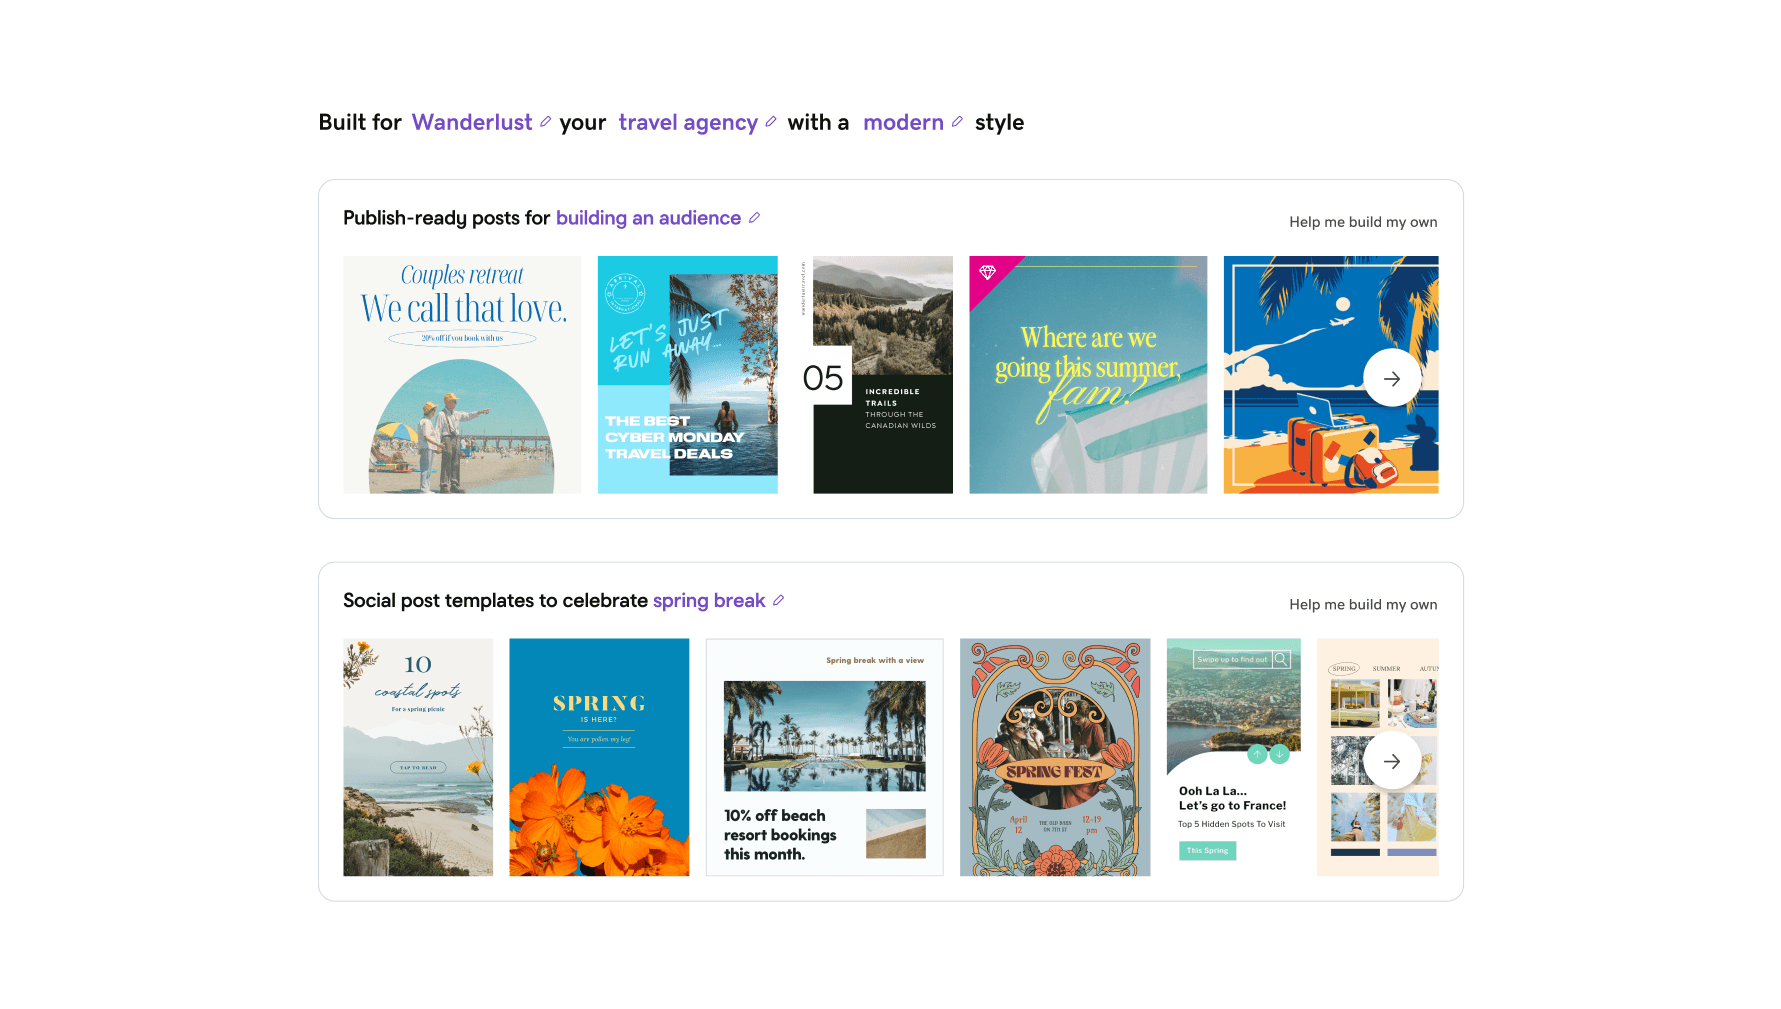Change the modern style text
The width and height of the screenshot is (1781, 1009).
tap(903, 122)
